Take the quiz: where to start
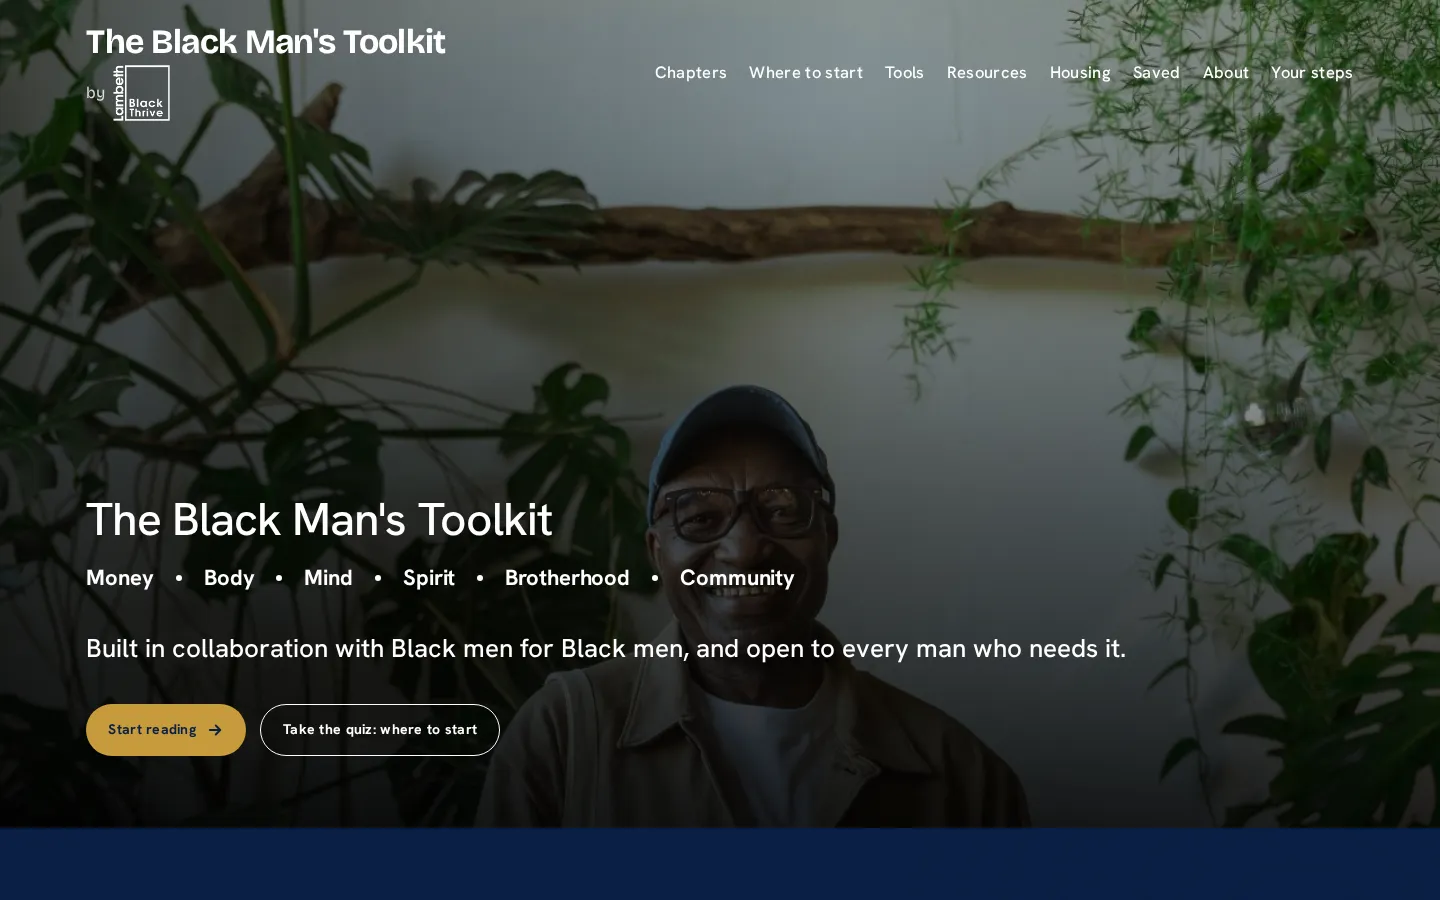 [x=380, y=730]
